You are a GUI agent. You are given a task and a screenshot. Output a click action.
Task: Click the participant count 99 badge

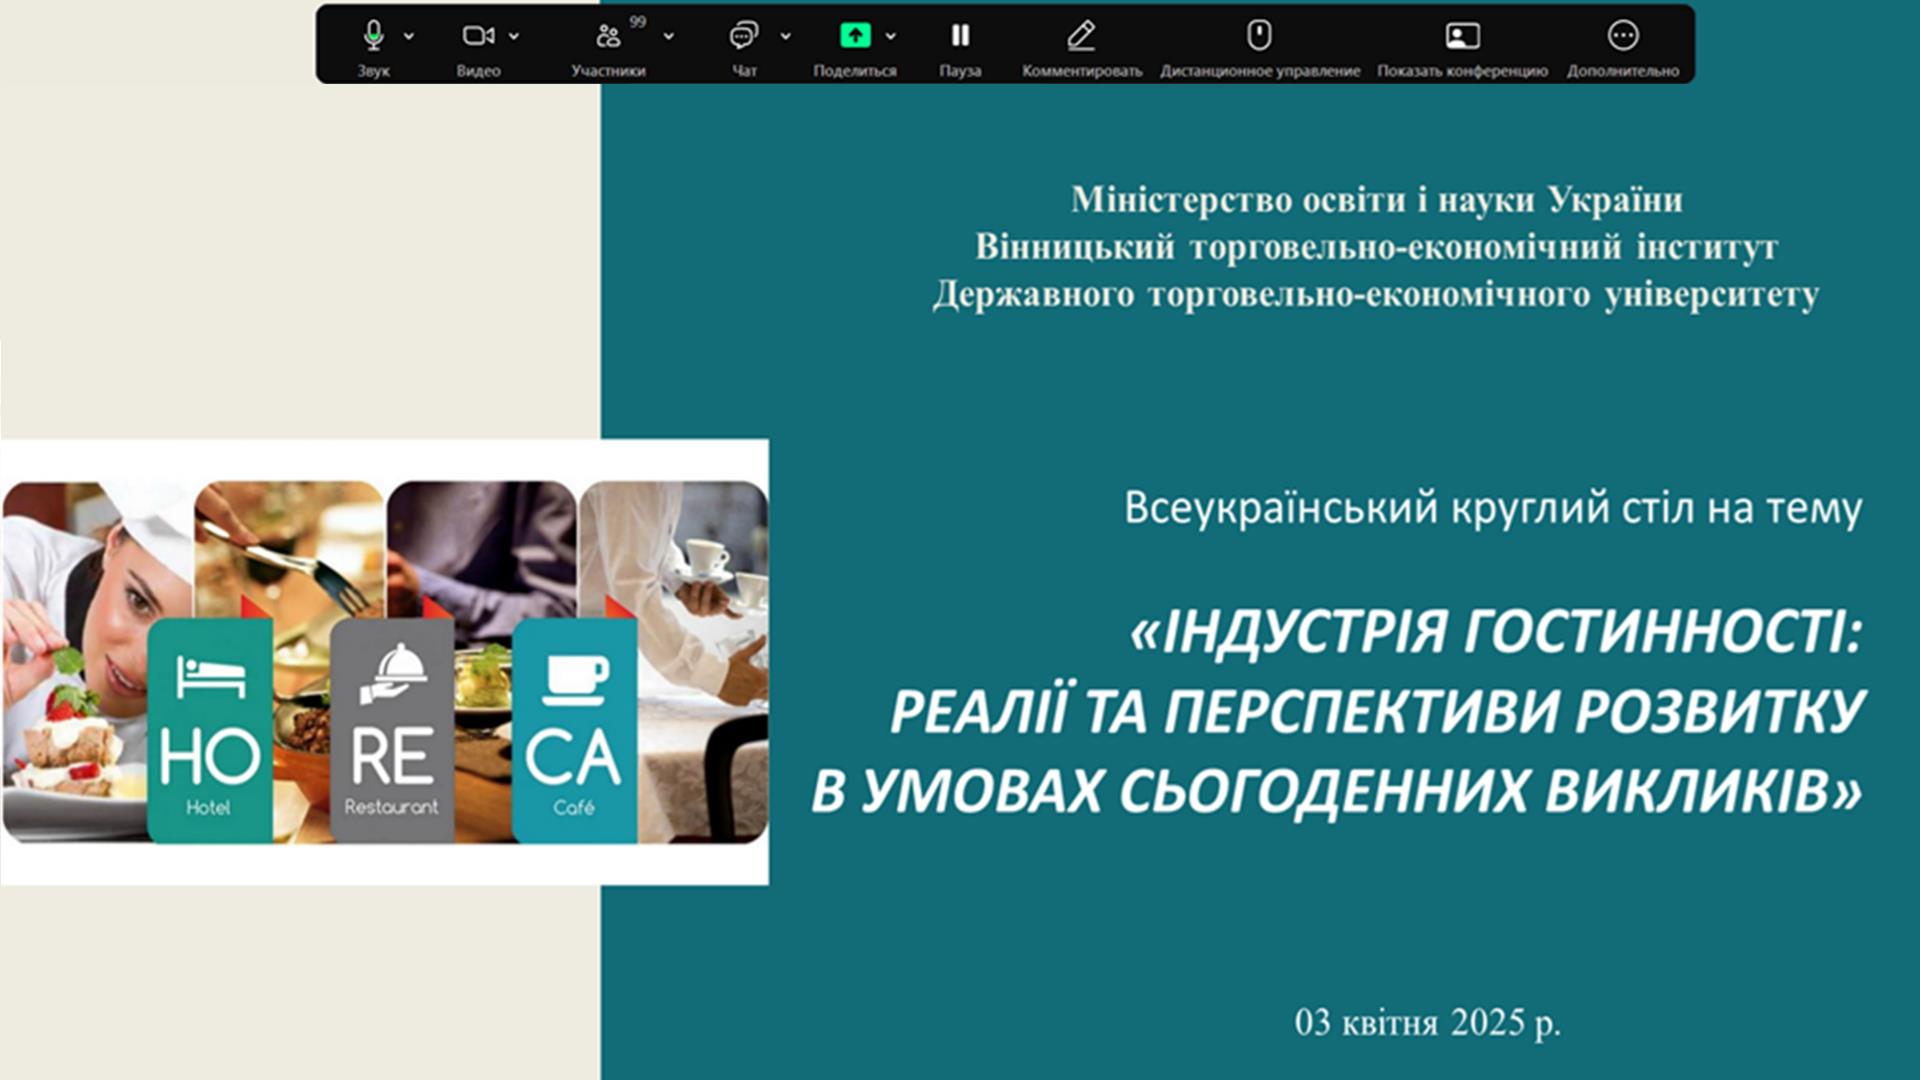[x=638, y=22]
